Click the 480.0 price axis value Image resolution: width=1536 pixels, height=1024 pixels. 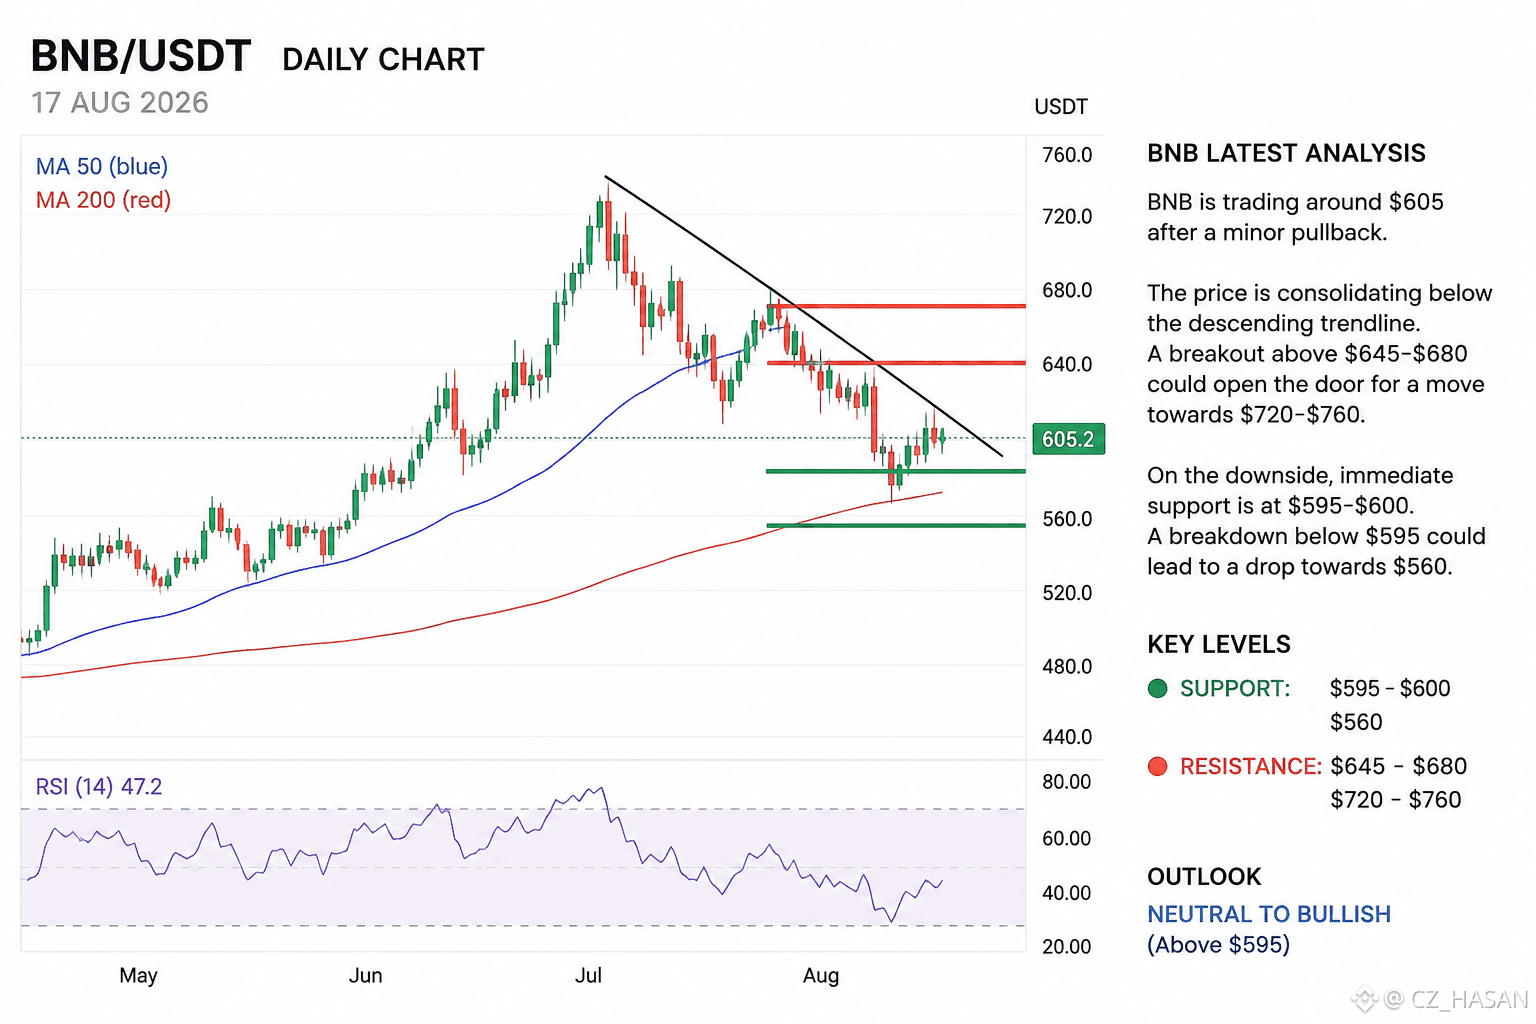coord(1067,666)
